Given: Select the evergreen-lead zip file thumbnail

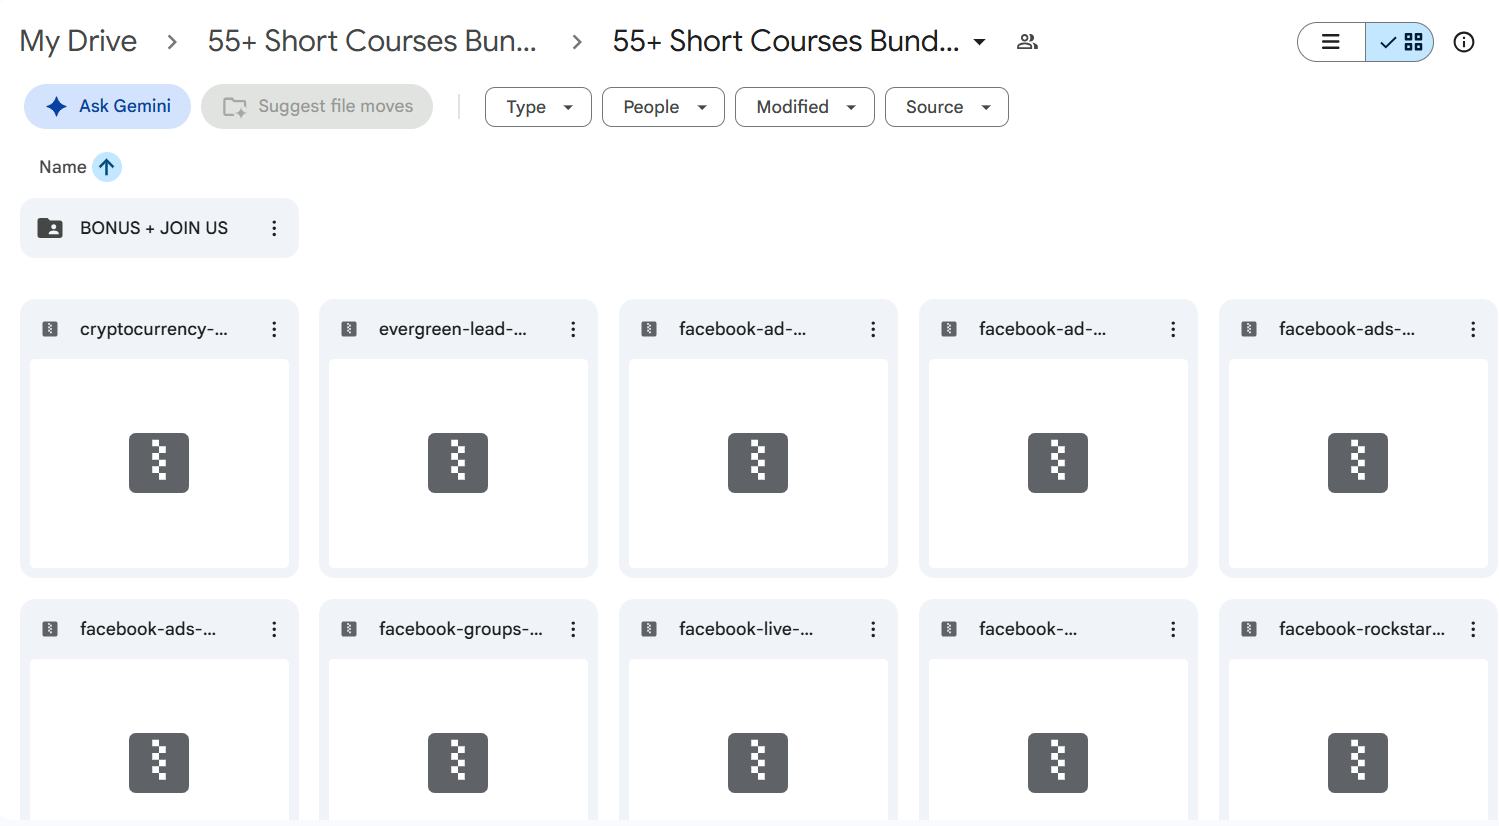Looking at the screenshot, I should point(458,463).
